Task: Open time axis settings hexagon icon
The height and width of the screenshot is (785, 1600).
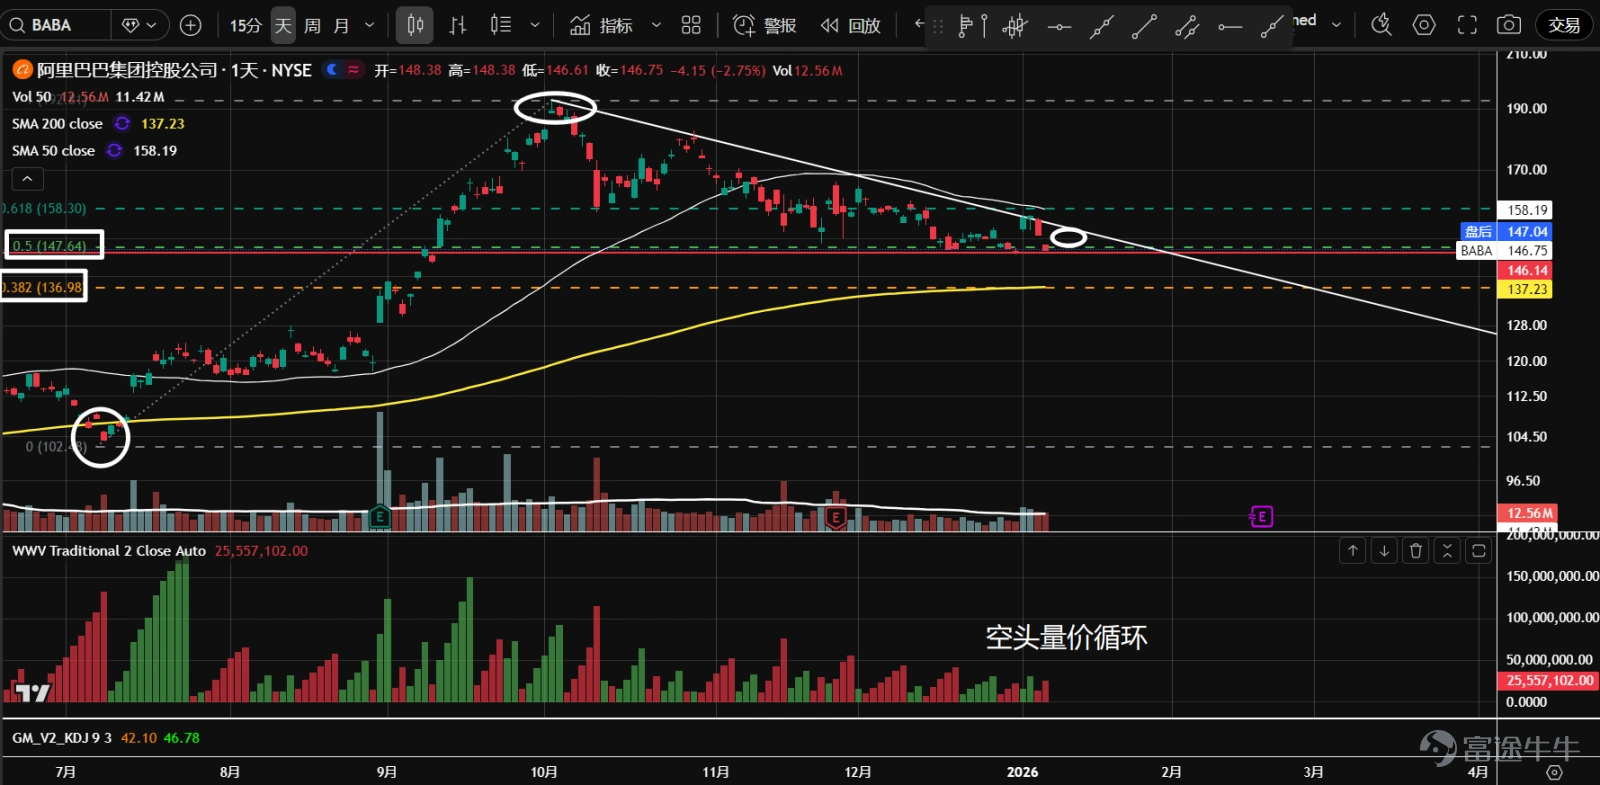Action: [x=1554, y=772]
